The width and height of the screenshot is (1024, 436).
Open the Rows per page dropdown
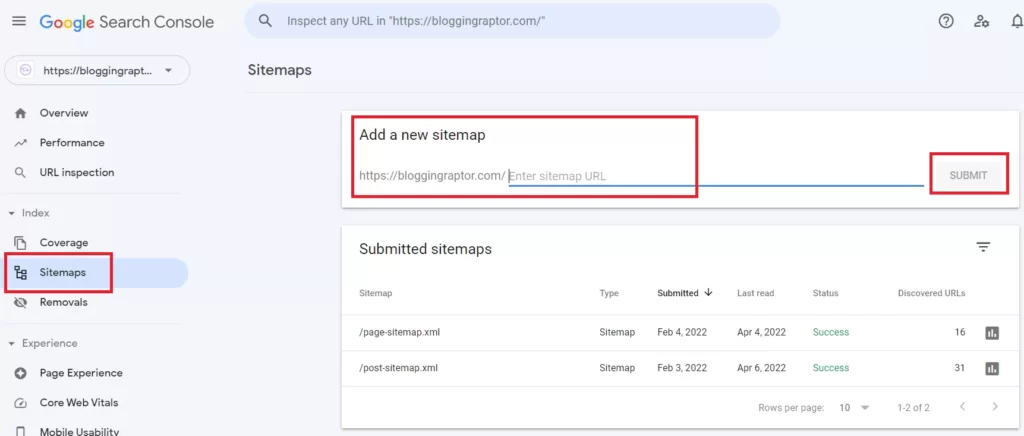coord(854,407)
